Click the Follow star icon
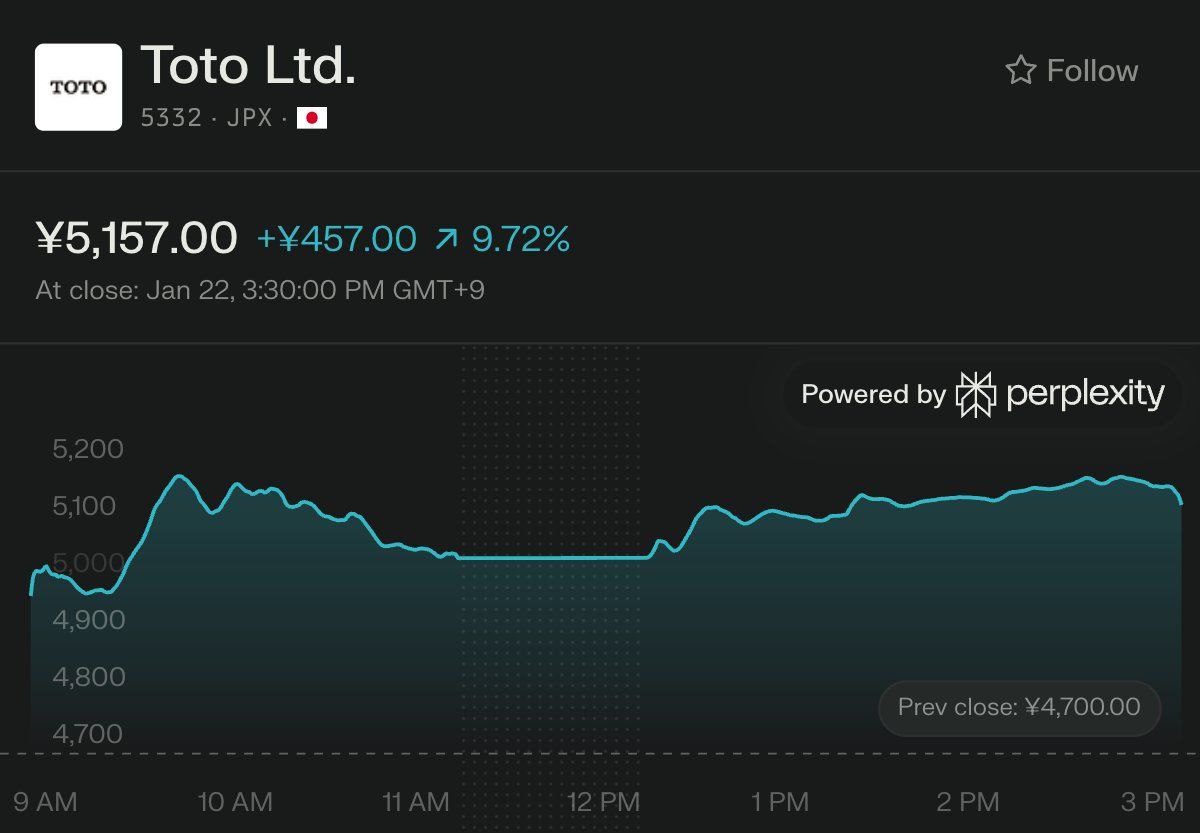 pyautogui.click(x=1020, y=71)
